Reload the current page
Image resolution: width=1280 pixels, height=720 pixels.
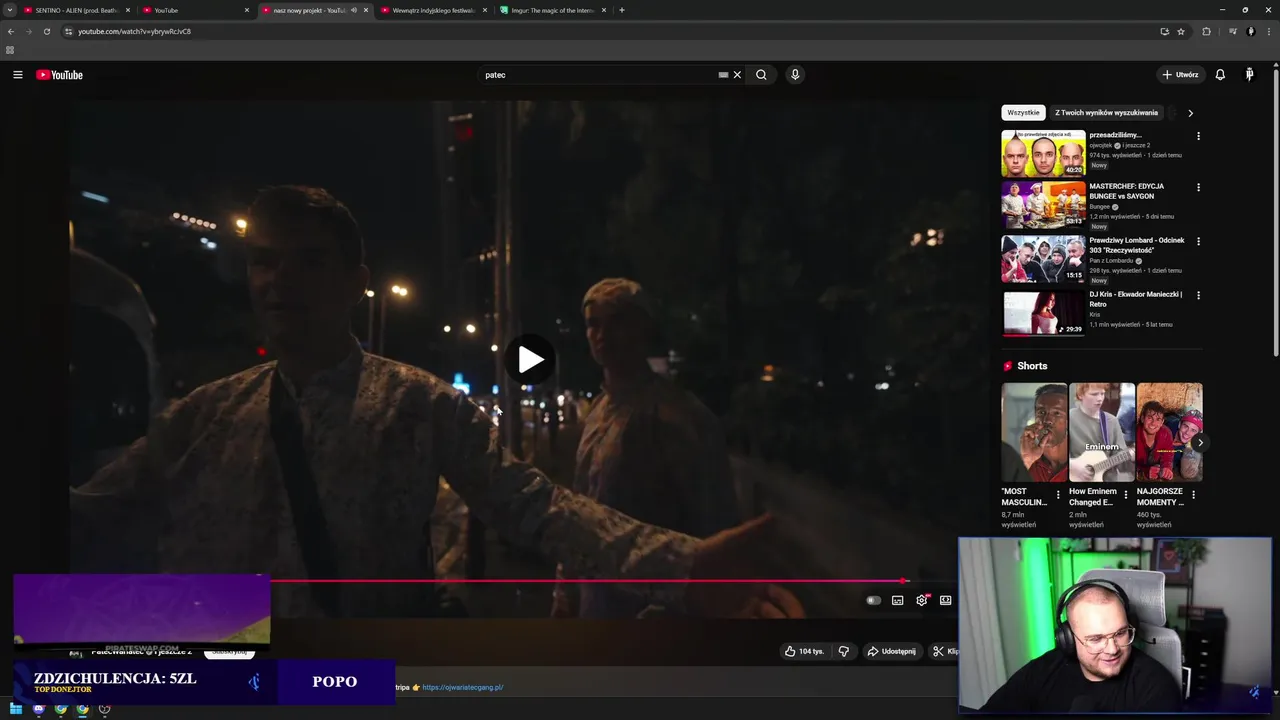(x=46, y=31)
